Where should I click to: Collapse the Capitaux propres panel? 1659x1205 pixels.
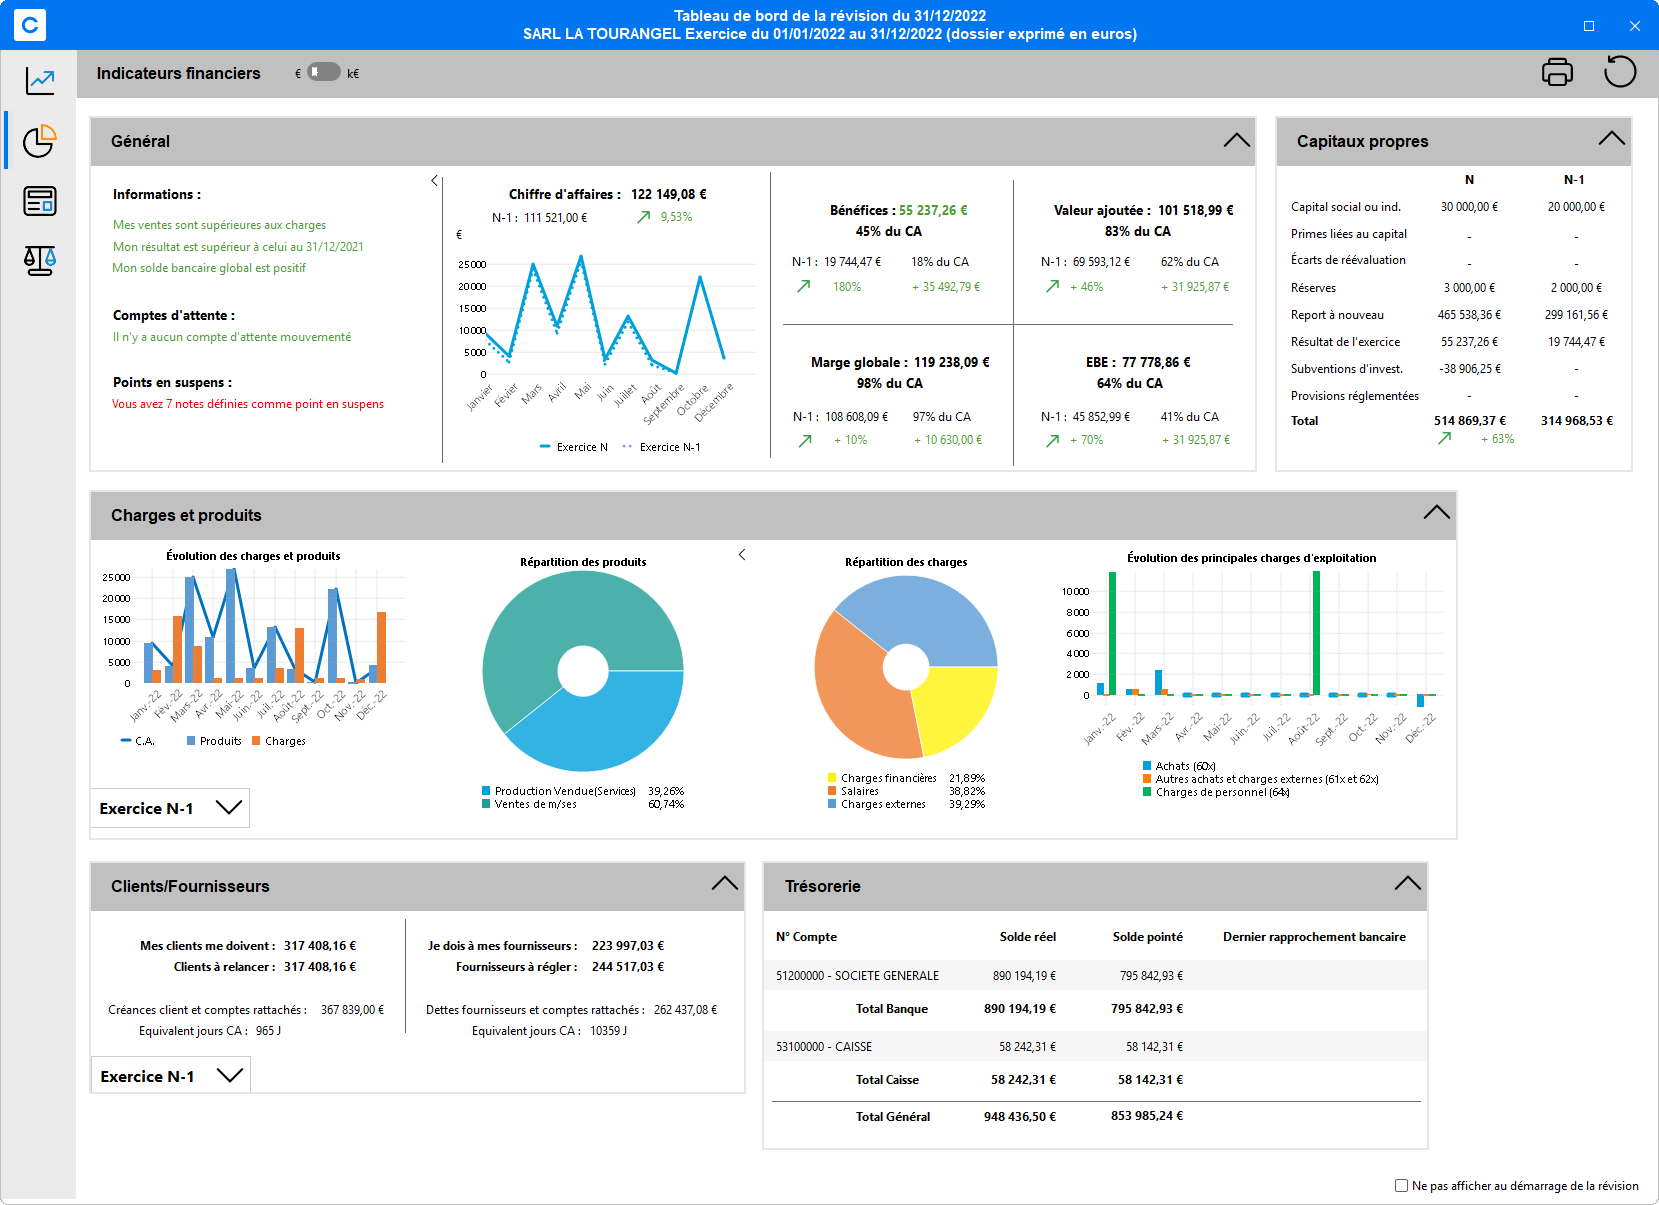(1611, 138)
